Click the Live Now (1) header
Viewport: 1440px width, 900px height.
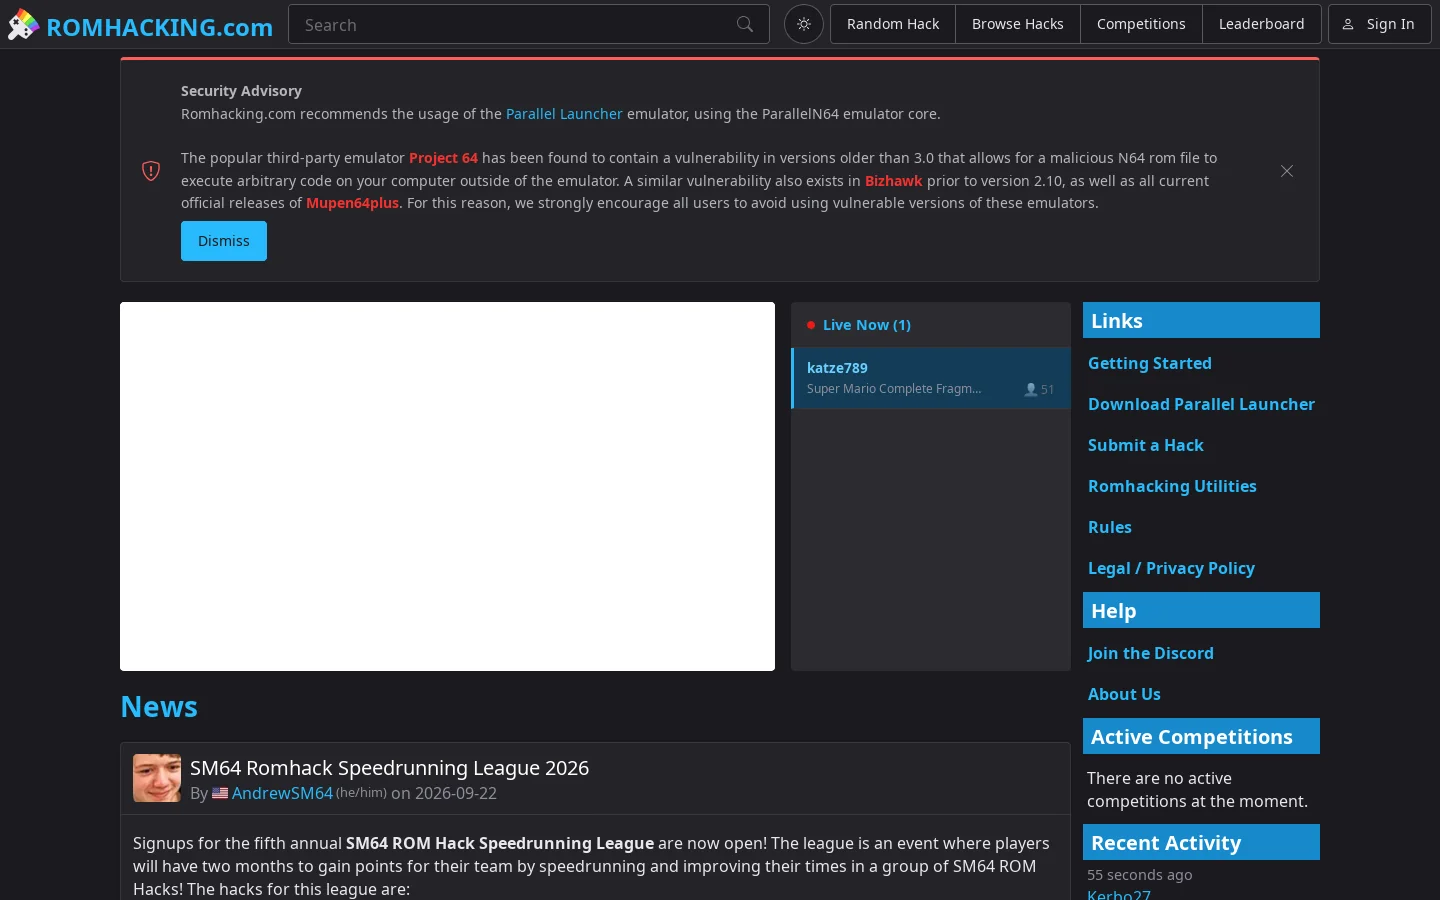[866, 325]
